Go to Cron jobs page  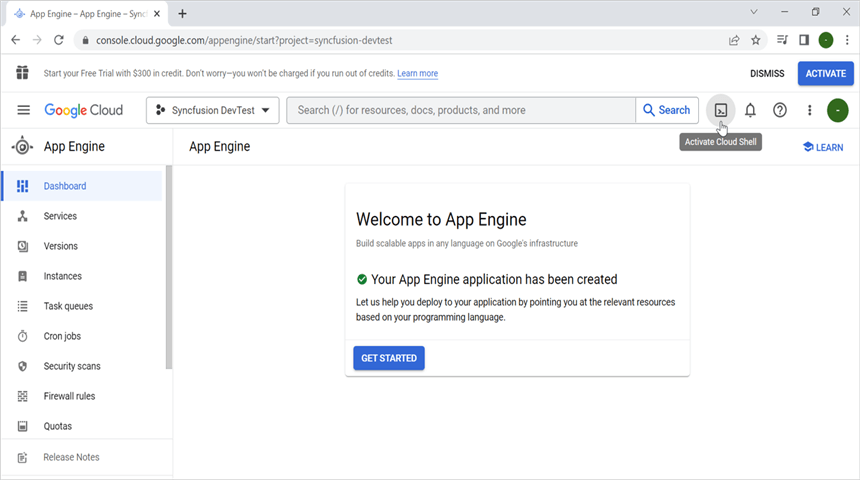point(63,336)
